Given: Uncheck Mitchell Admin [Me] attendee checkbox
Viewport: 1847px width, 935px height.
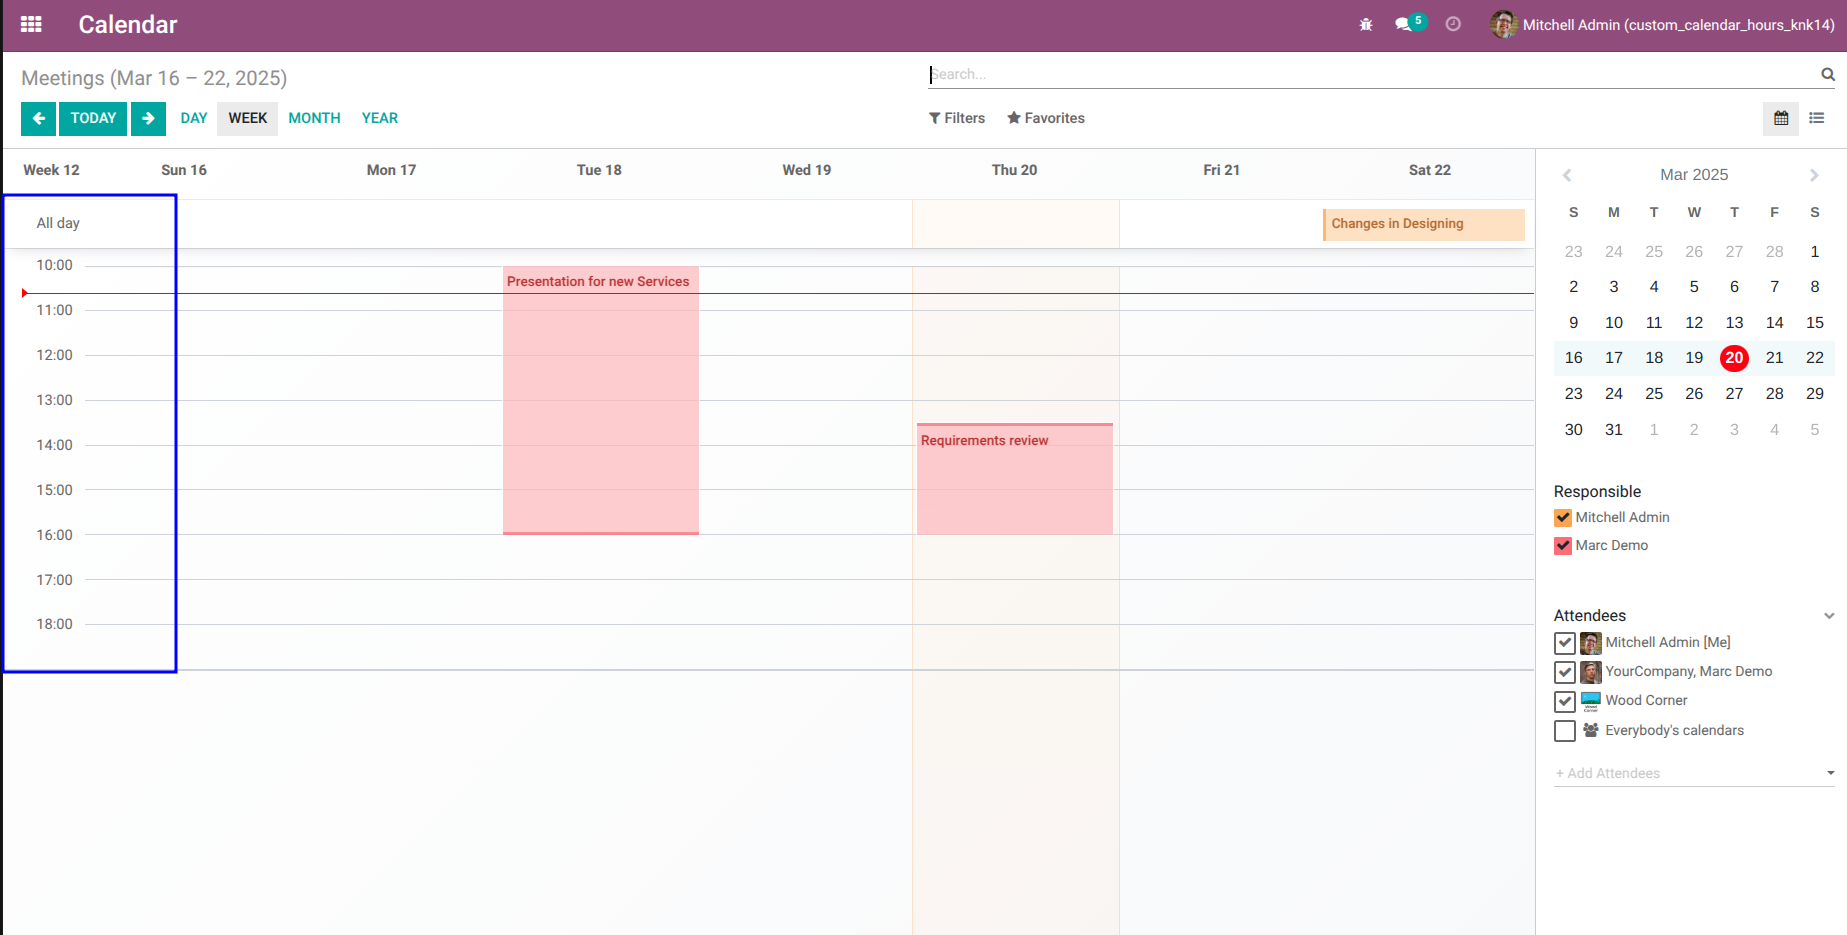Looking at the screenshot, I should [x=1565, y=643].
